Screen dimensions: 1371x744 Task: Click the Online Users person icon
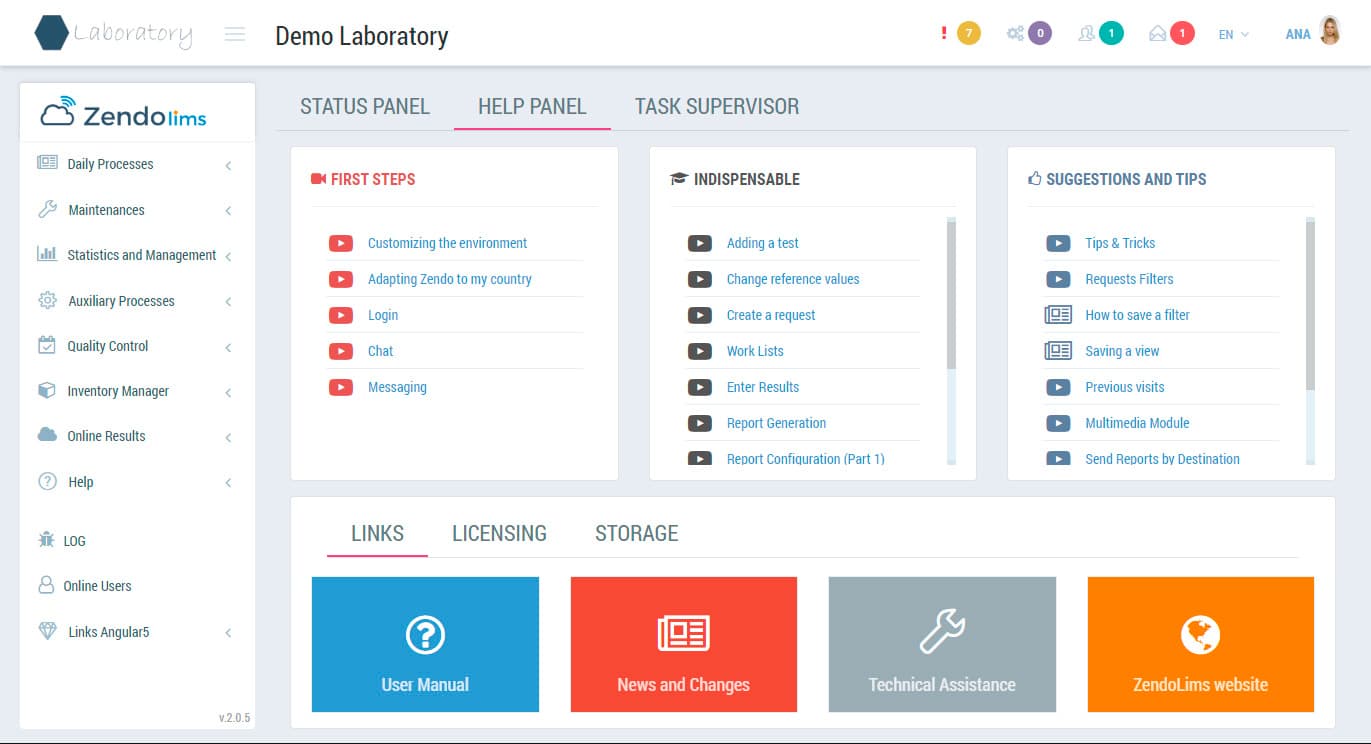tap(46, 585)
